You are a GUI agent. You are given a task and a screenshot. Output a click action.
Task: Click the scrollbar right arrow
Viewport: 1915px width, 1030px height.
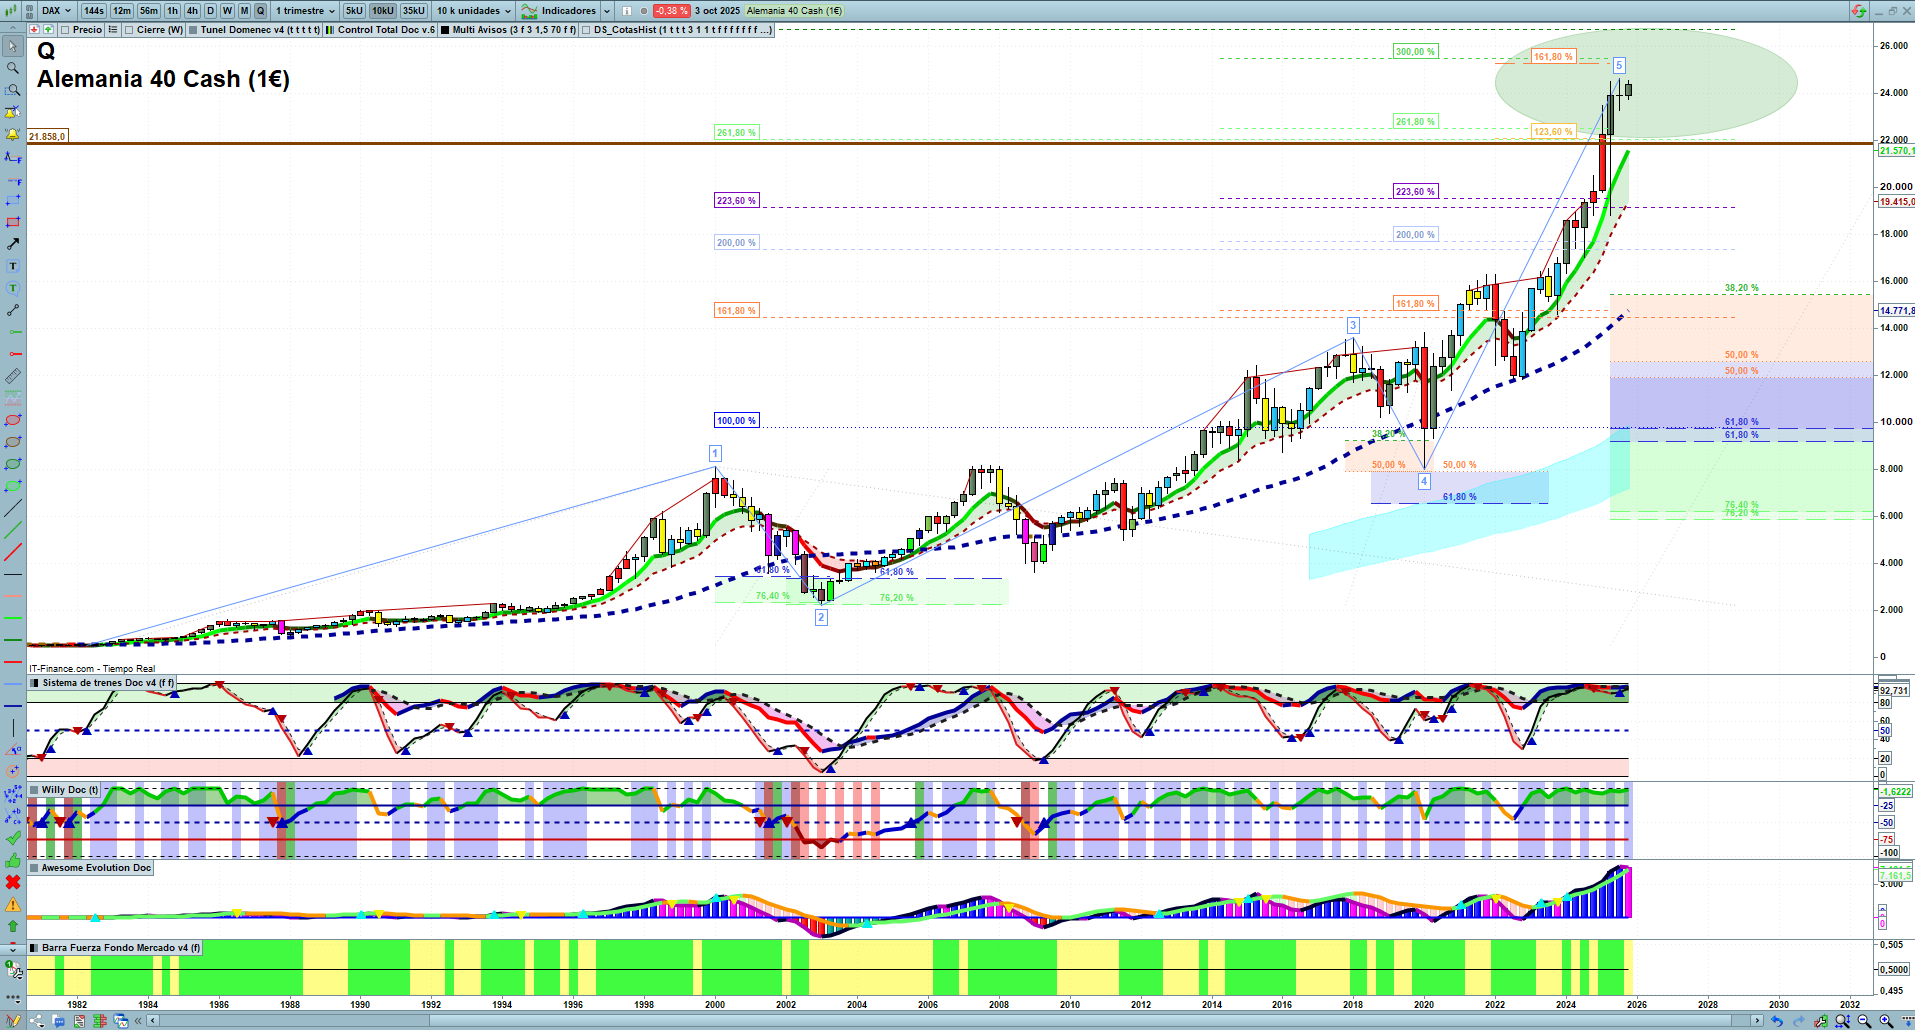click(1758, 1021)
